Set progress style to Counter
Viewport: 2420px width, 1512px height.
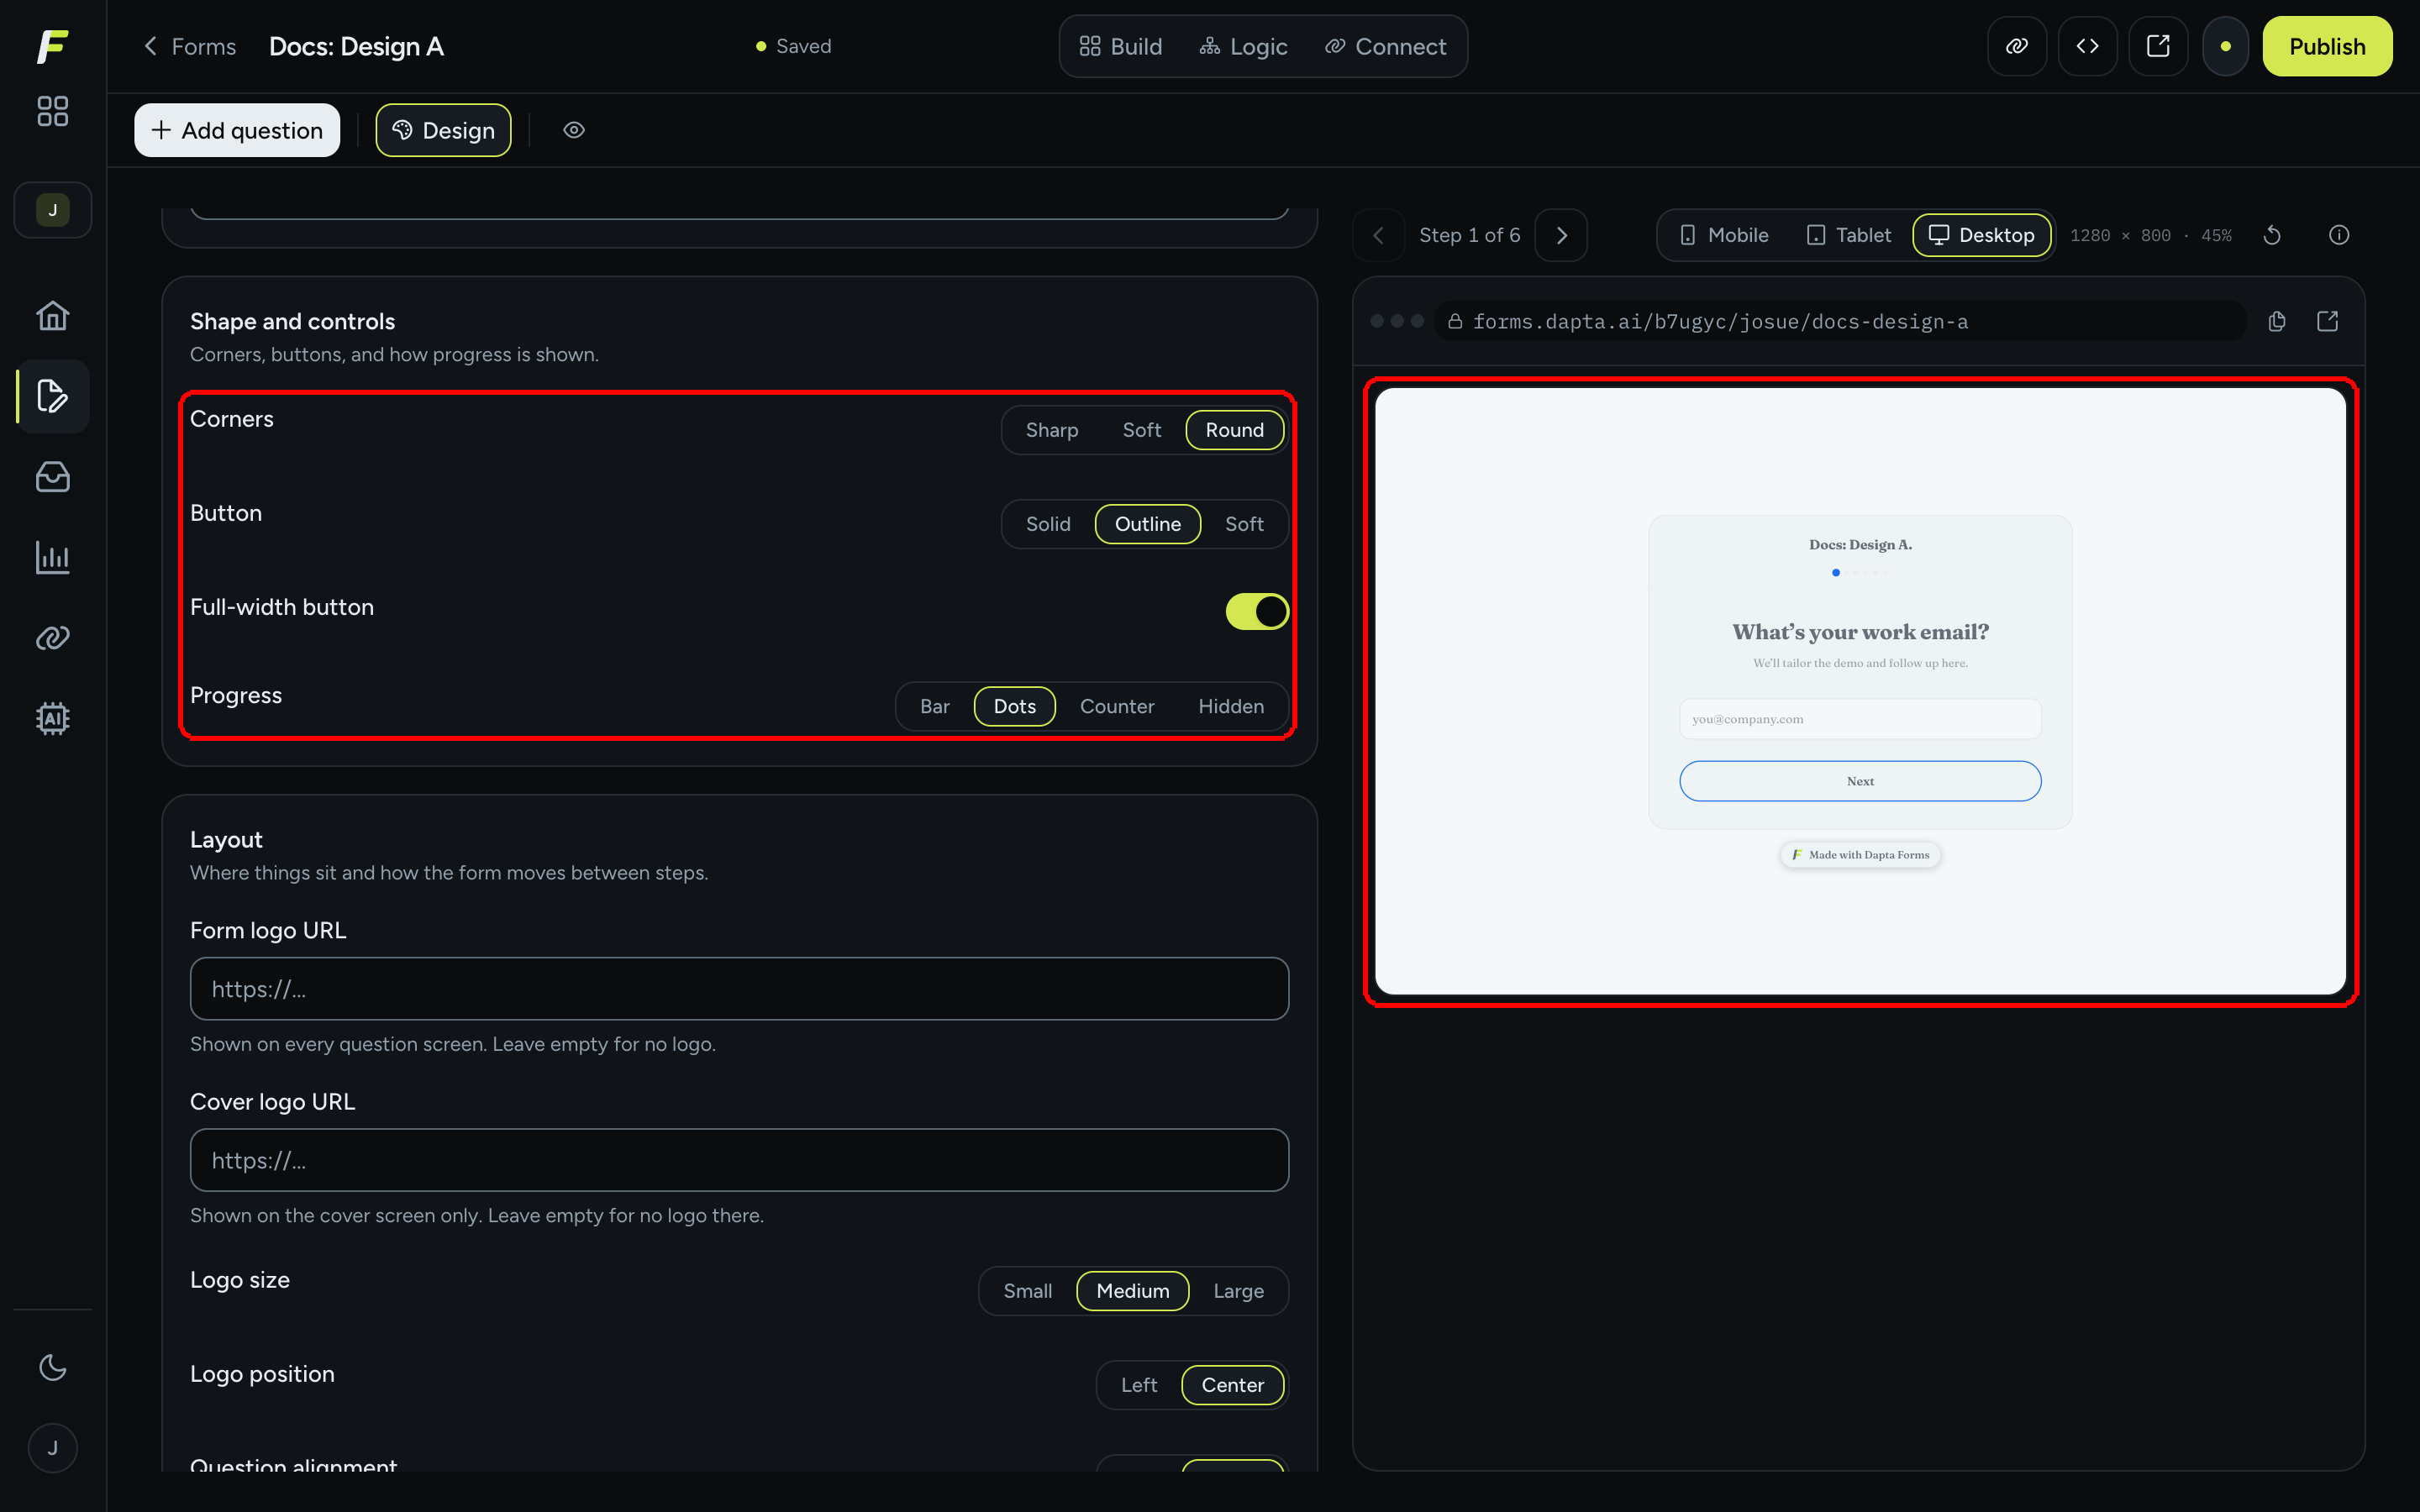pos(1116,706)
